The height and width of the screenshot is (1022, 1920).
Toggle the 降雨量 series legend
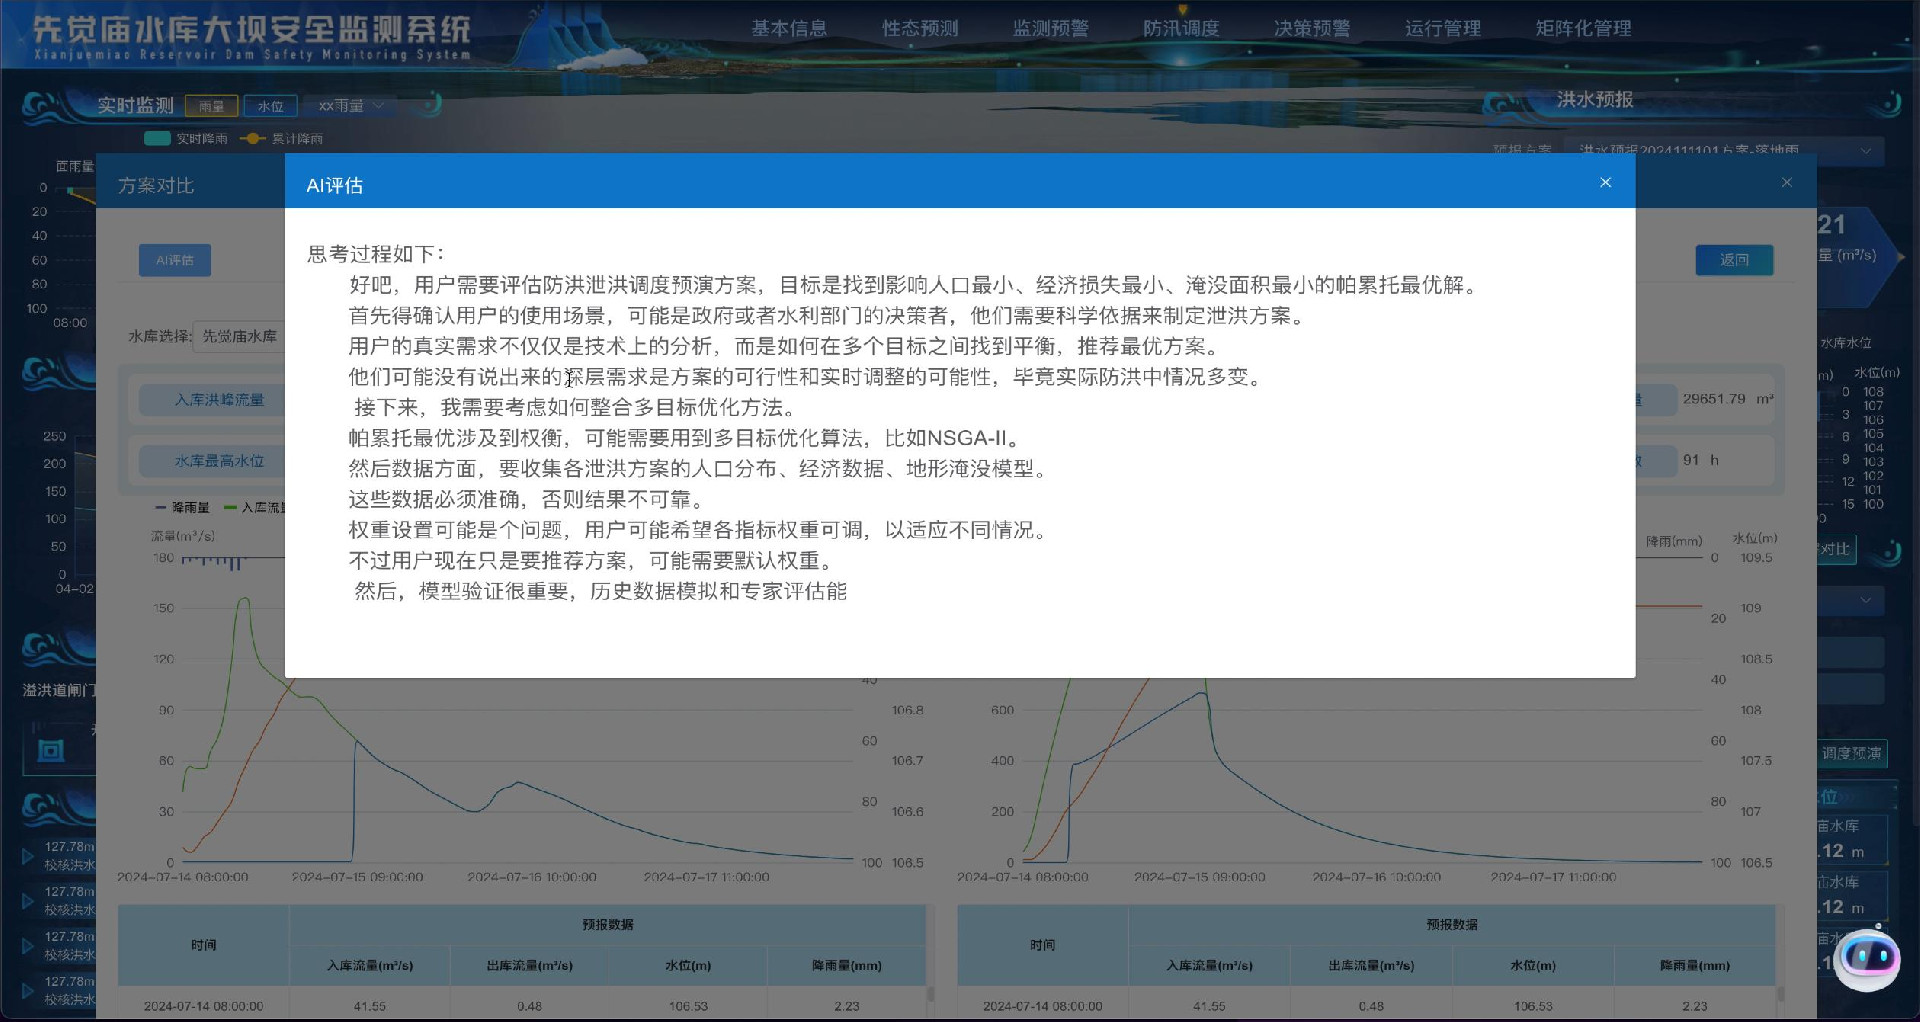[182, 508]
